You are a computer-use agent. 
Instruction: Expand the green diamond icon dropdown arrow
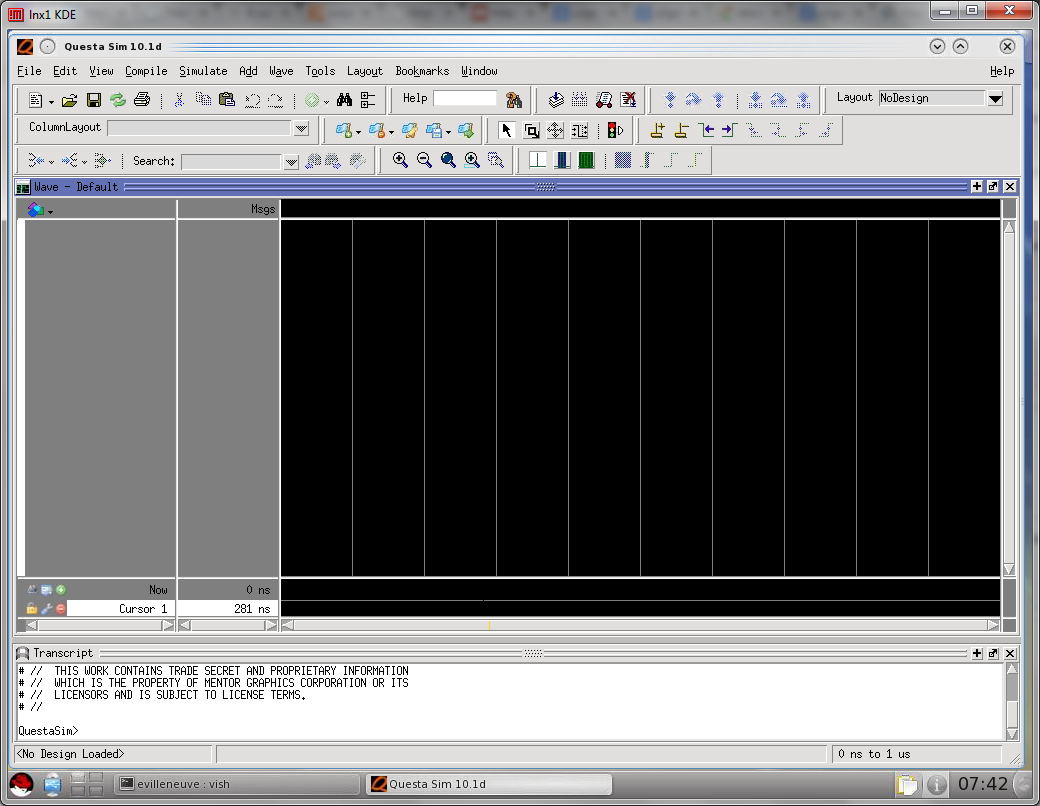pyautogui.click(x=326, y=101)
